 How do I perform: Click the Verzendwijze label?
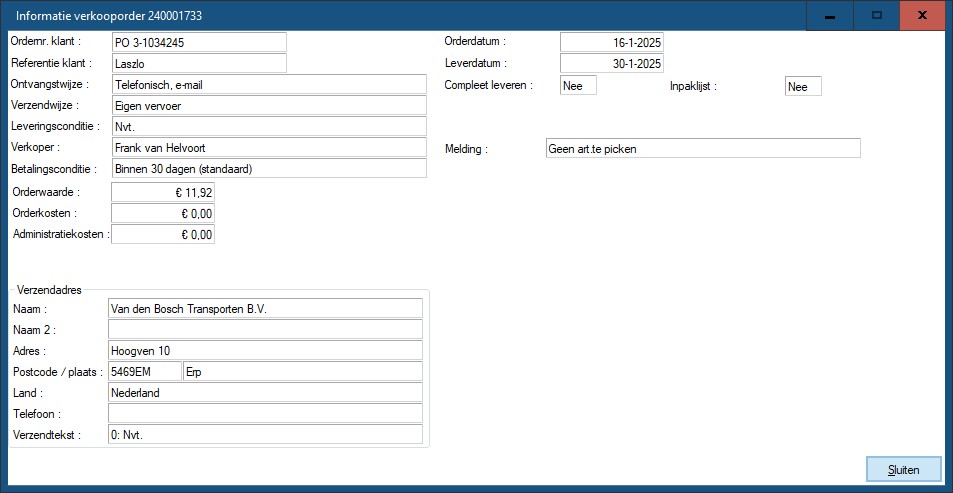(46, 105)
